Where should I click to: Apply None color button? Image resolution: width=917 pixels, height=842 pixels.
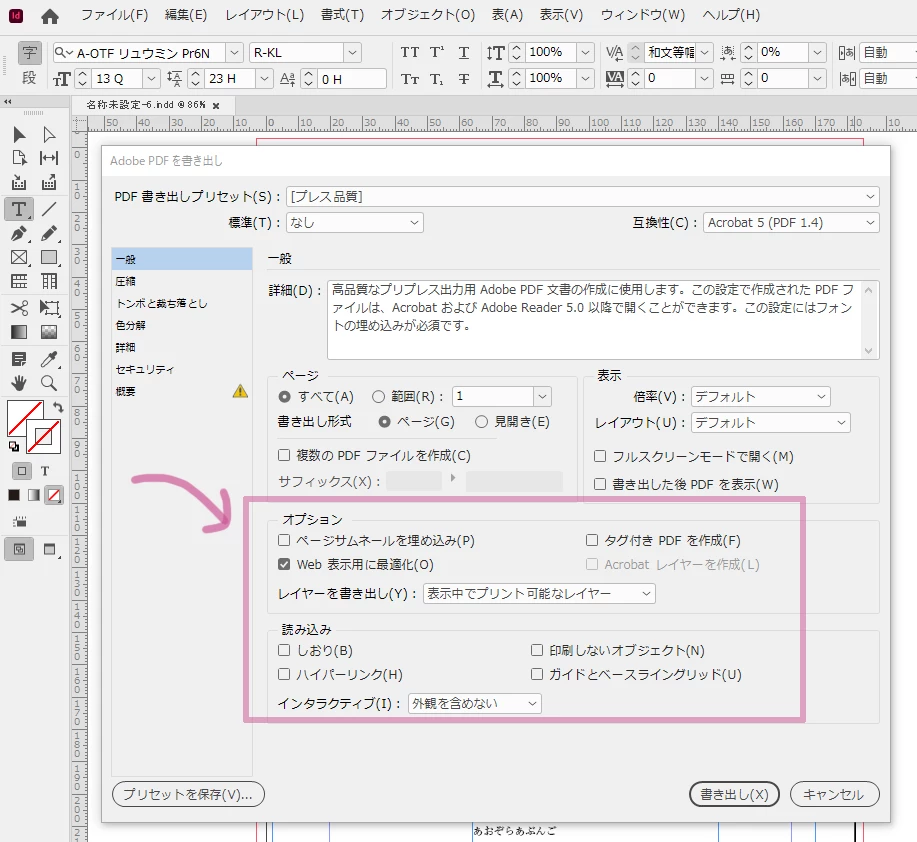tap(54, 495)
